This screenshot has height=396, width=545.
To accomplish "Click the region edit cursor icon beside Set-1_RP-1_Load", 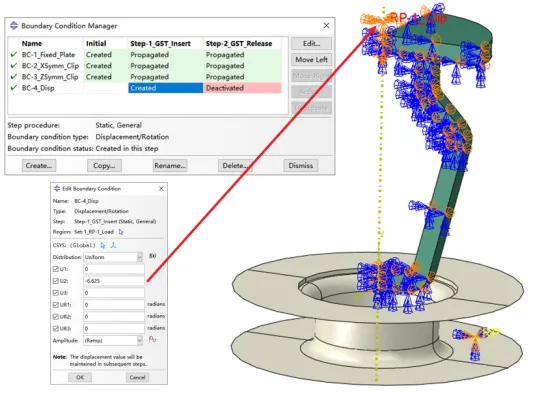I will pos(121,232).
